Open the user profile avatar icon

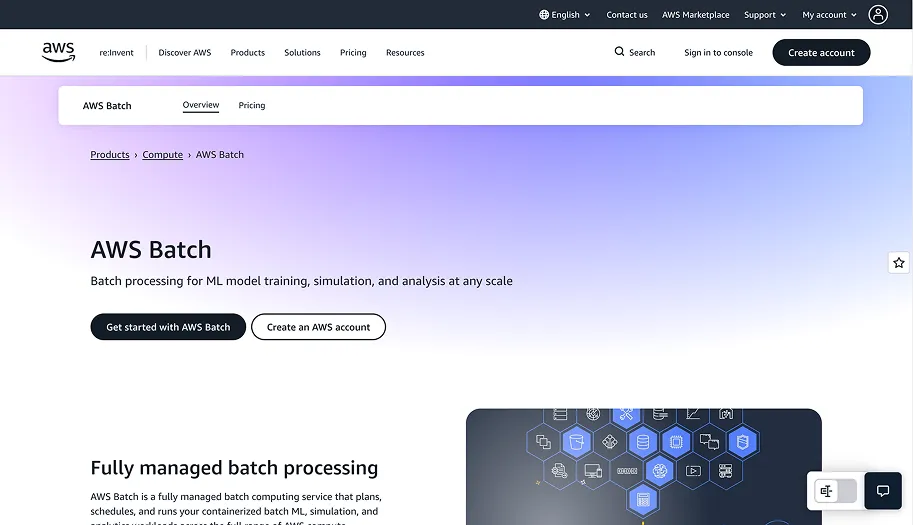[x=878, y=15]
